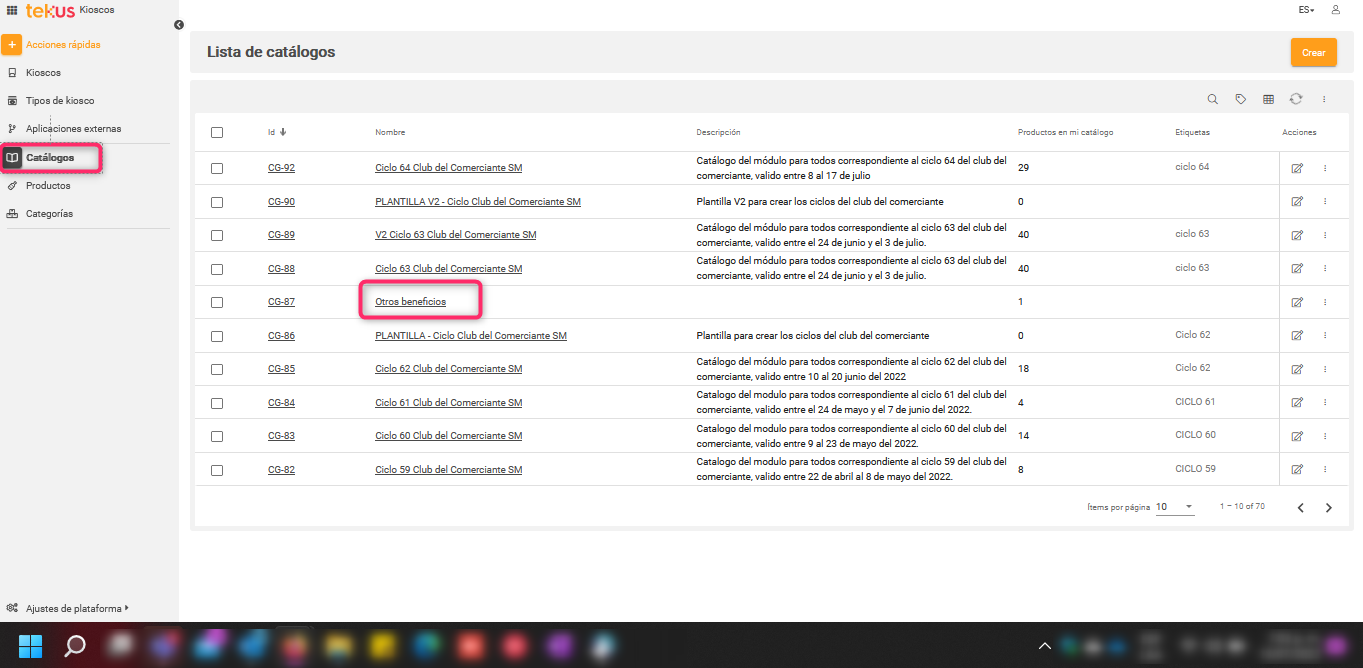Viewport: 1363px width, 668px height.
Task: Open the ES language selector
Action: click(1306, 10)
